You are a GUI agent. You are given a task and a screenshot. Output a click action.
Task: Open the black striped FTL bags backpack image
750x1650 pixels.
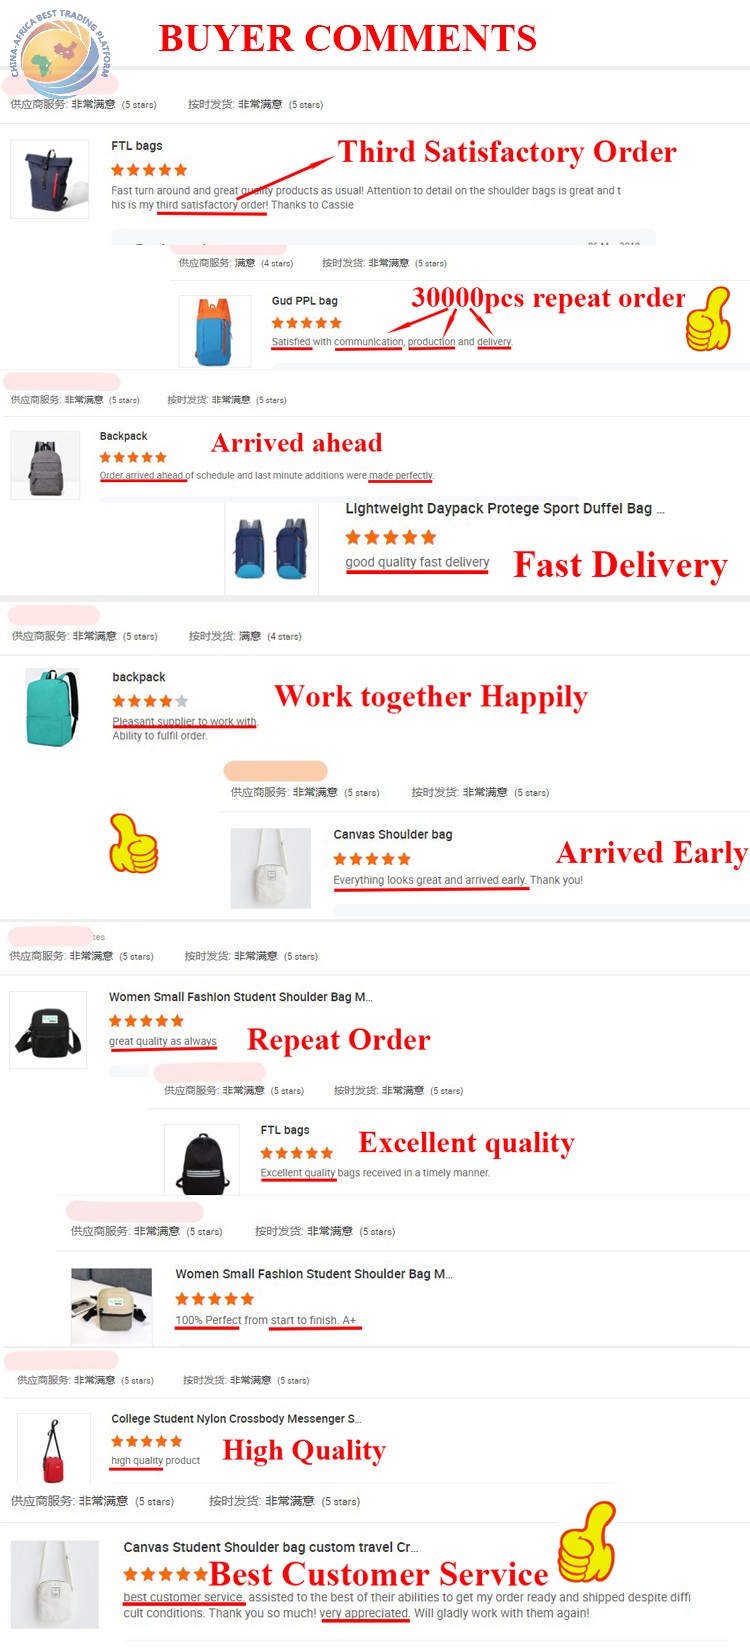pyautogui.click(x=203, y=1161)
